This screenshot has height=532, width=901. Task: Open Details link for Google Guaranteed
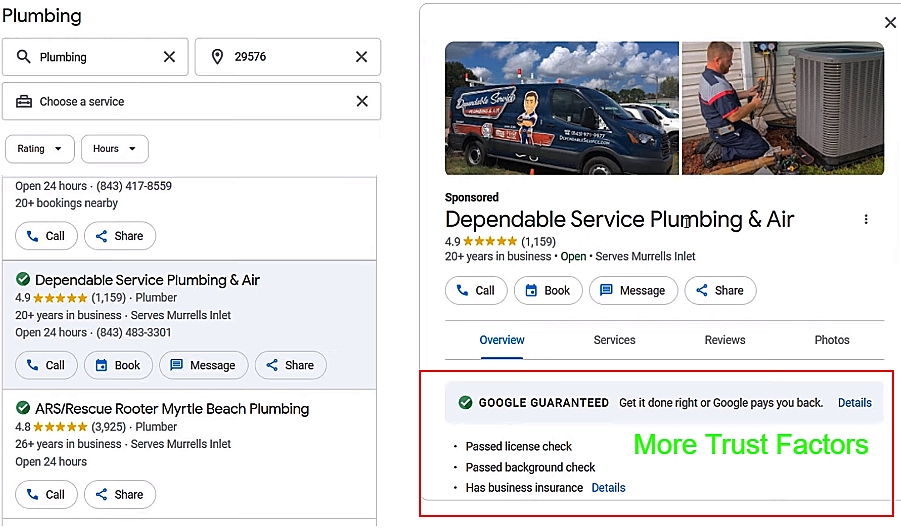[854, 403]
